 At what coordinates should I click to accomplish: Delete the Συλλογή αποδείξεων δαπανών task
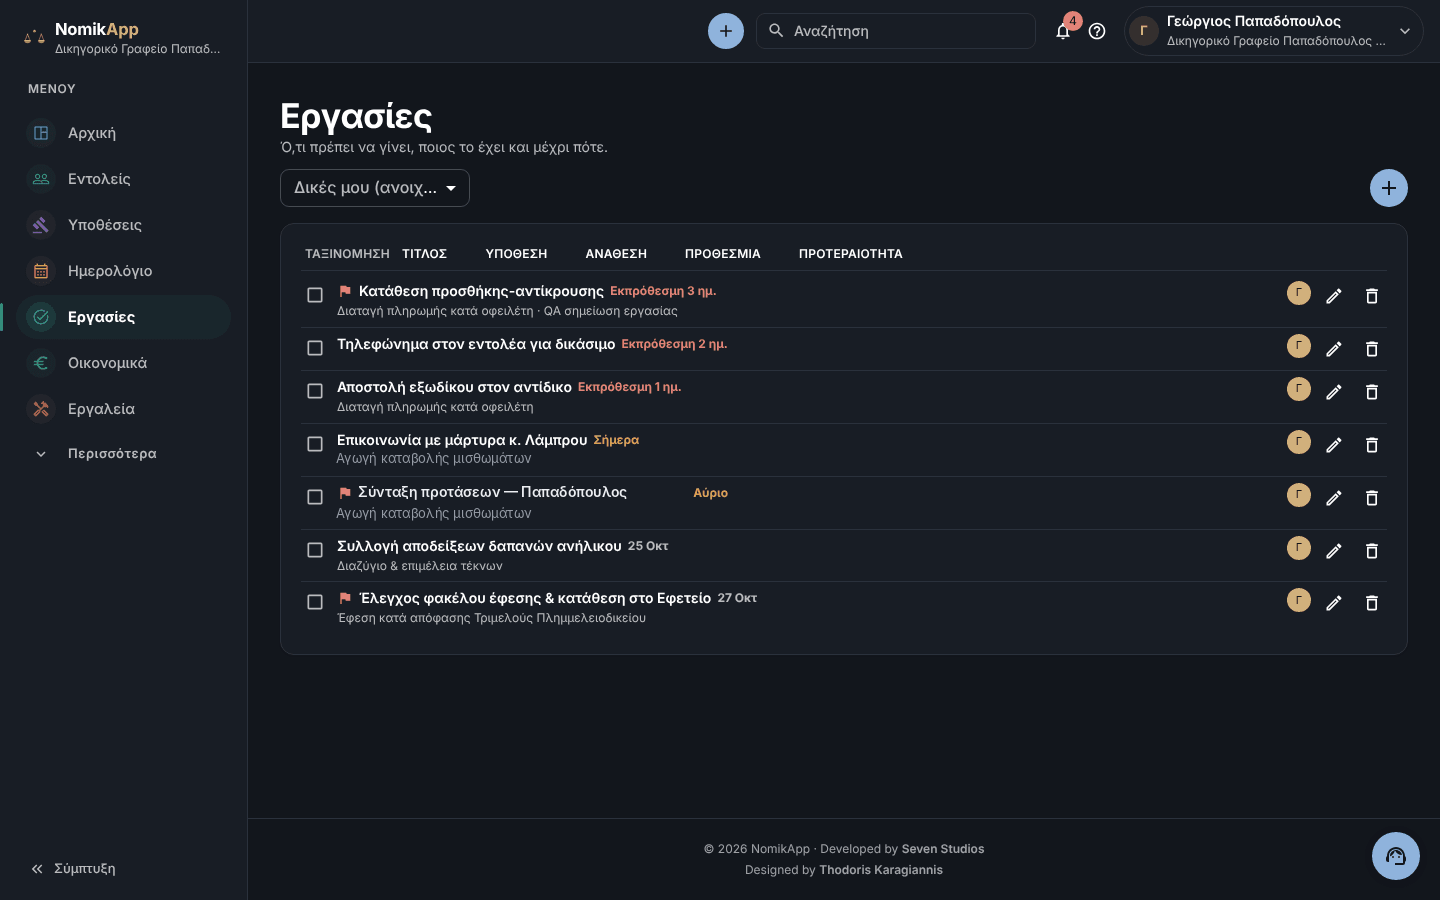click(1372, 551)
